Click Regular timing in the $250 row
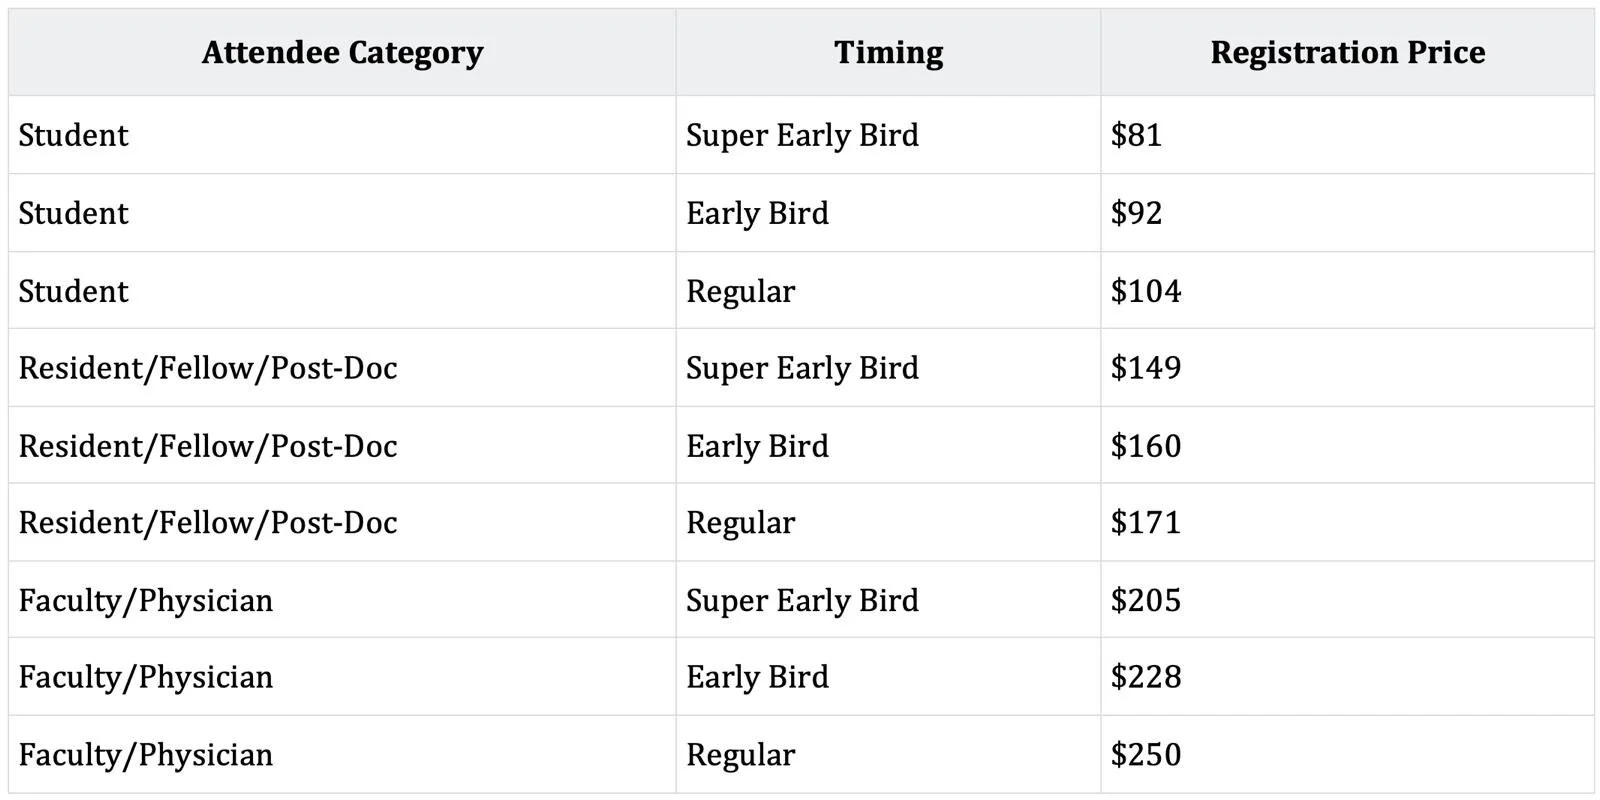 click(740, 755)
